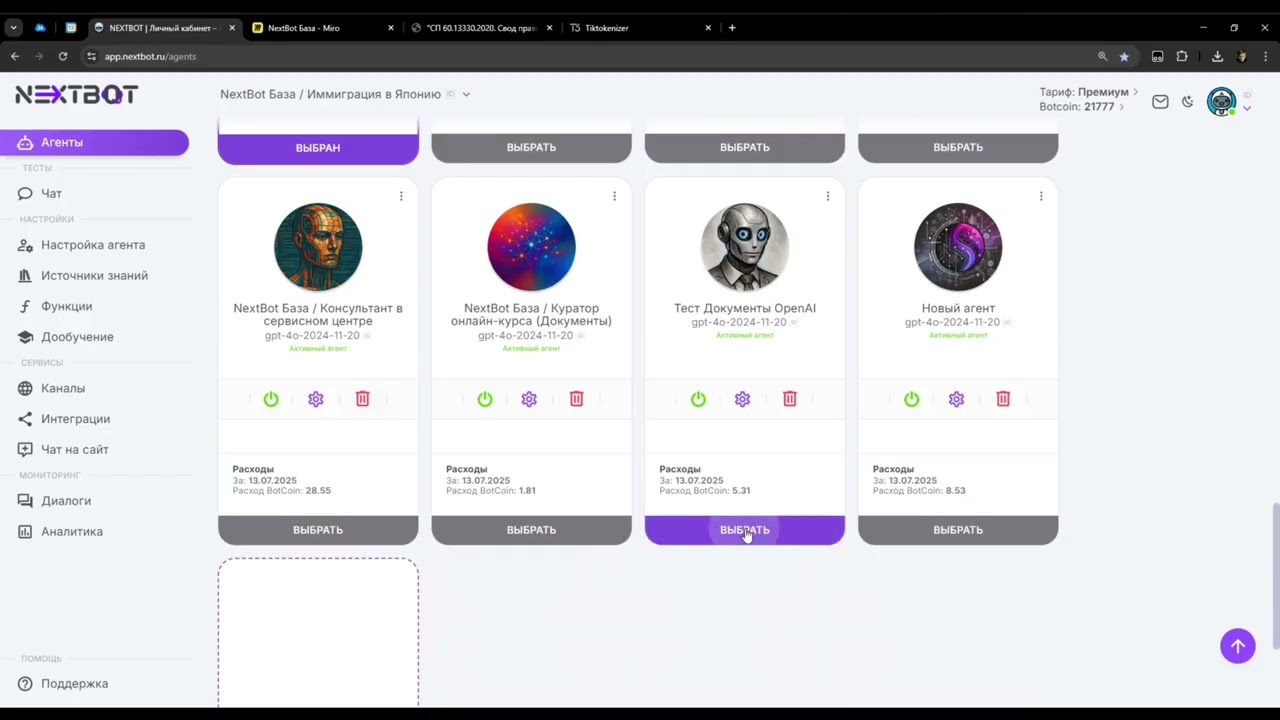Click the empty dashed add-agent card
1280x720 pixels.
pos(318,633)
